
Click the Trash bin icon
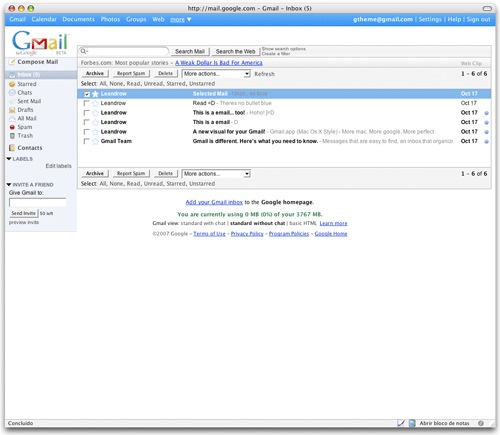tap(12, 136)
